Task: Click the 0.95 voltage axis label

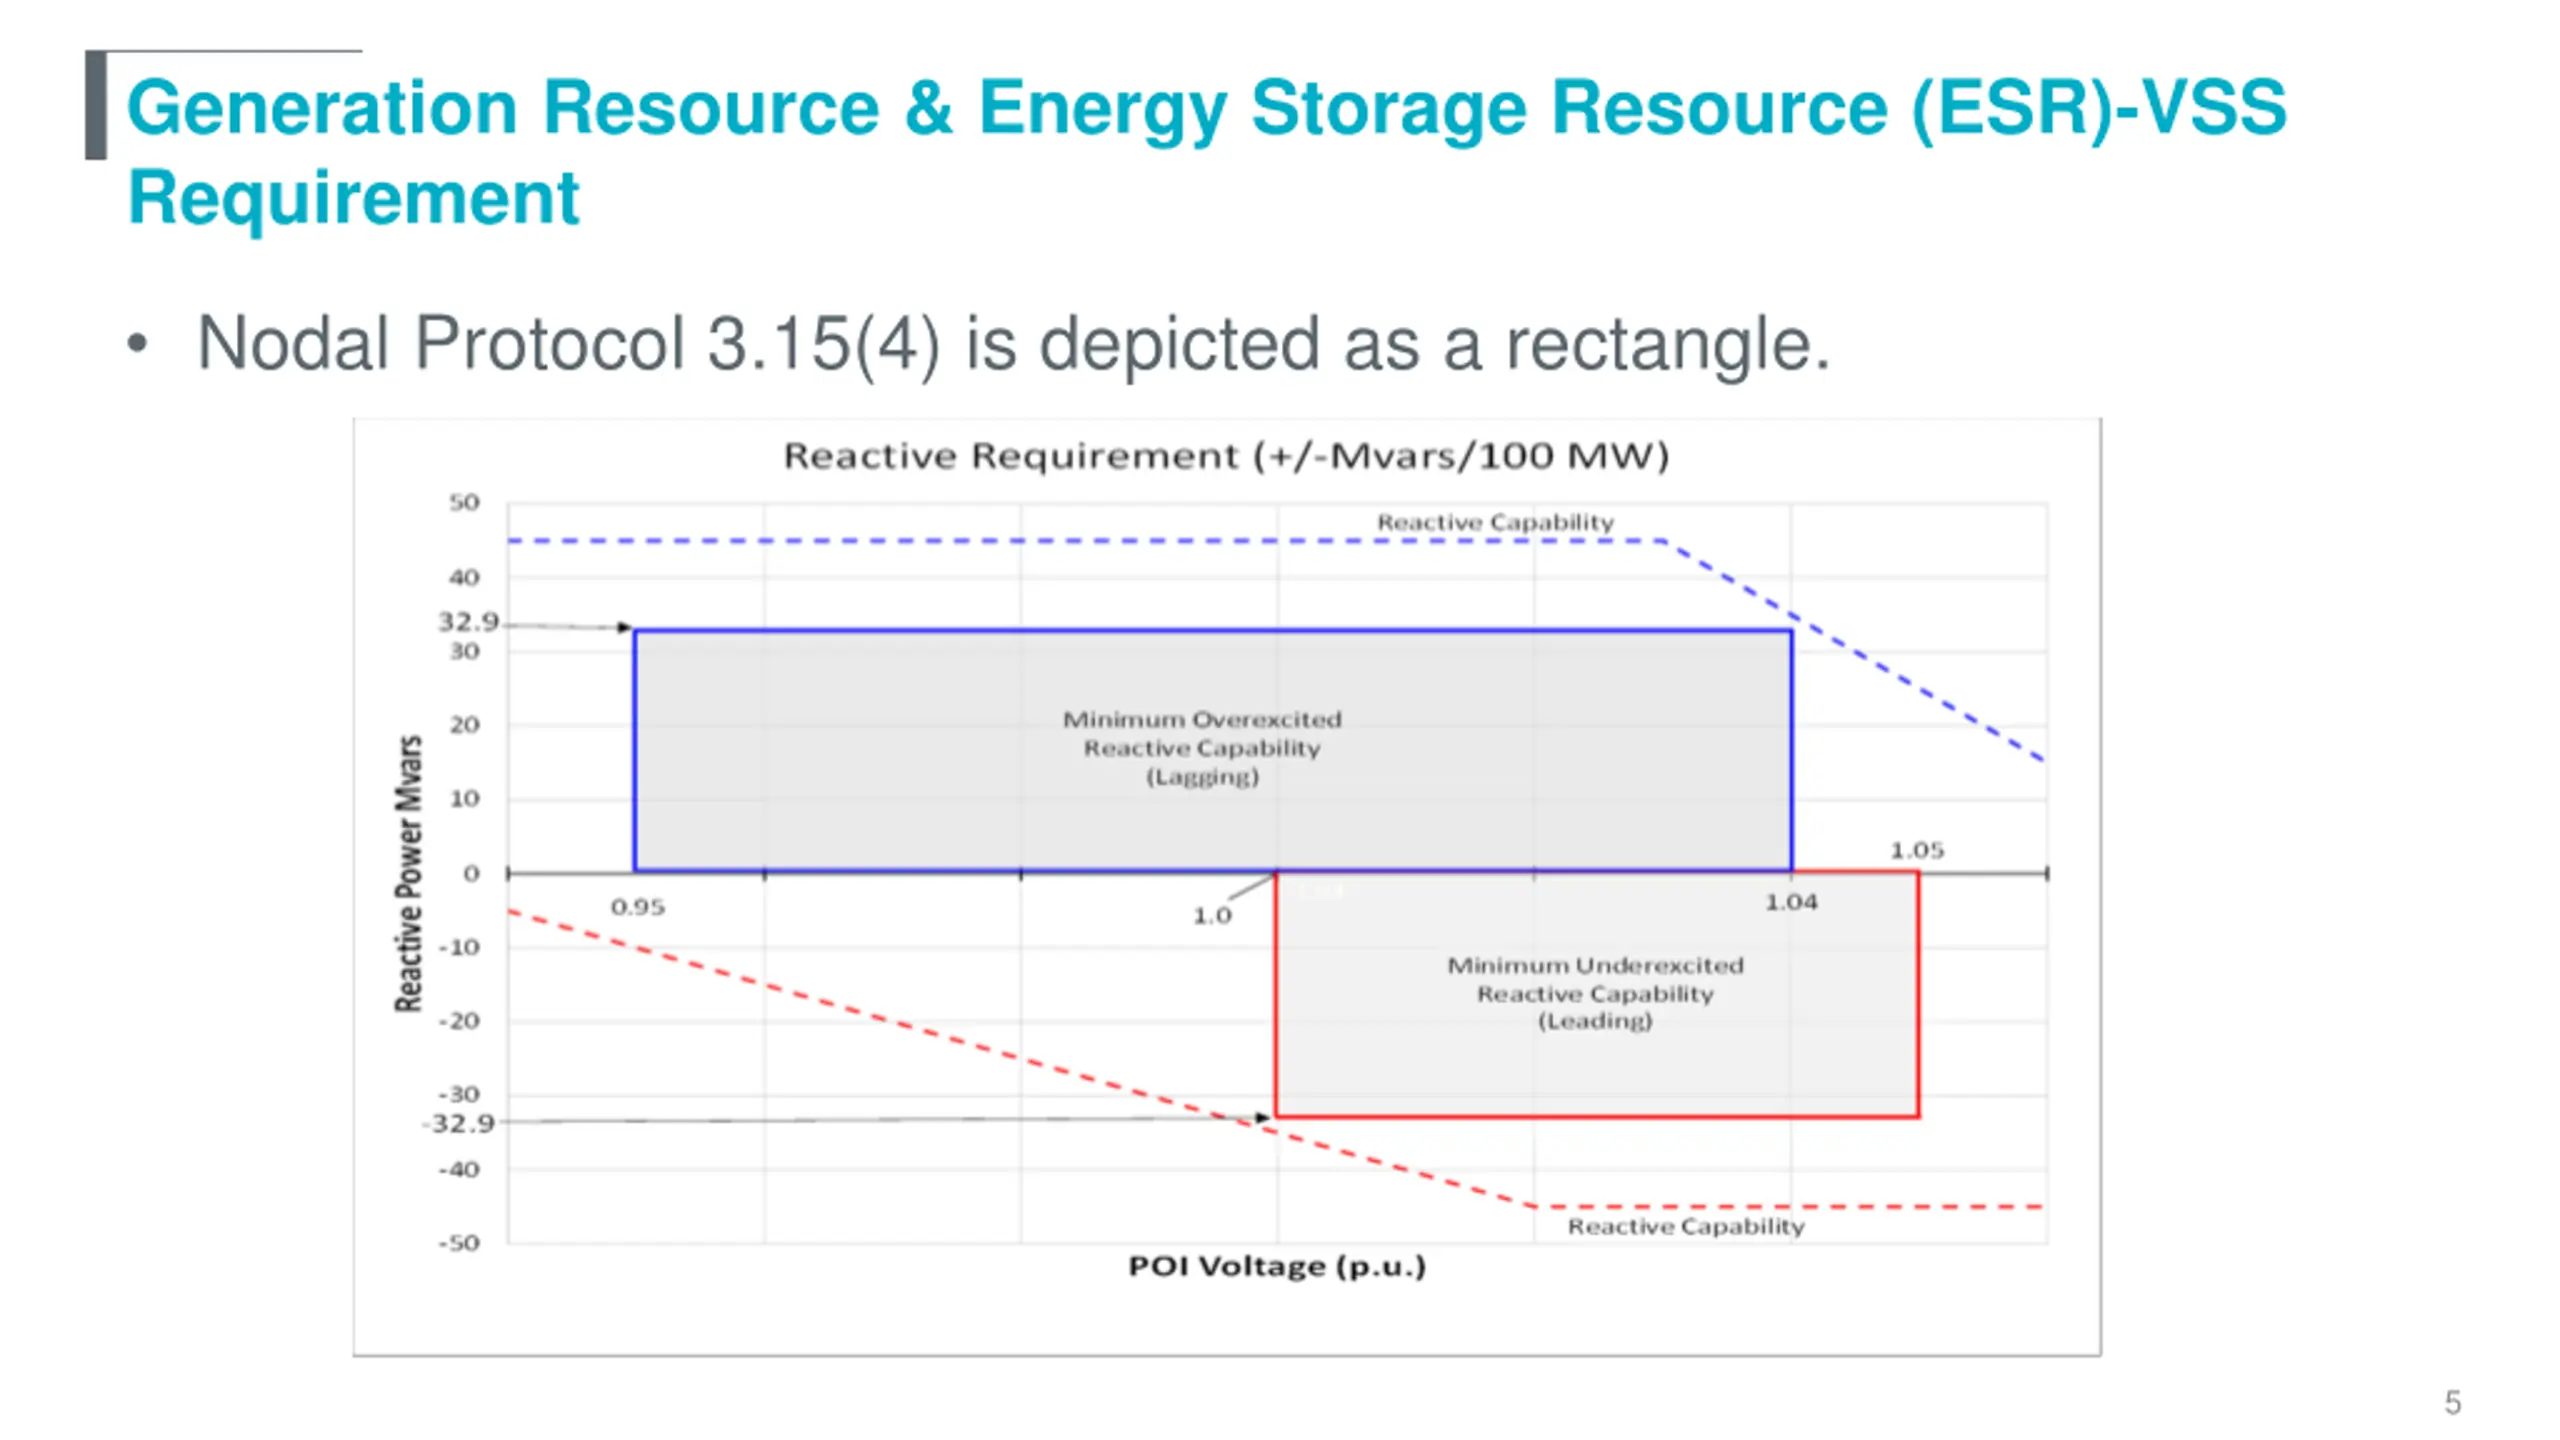Action: pyautogui.click(x=637, y=907)
